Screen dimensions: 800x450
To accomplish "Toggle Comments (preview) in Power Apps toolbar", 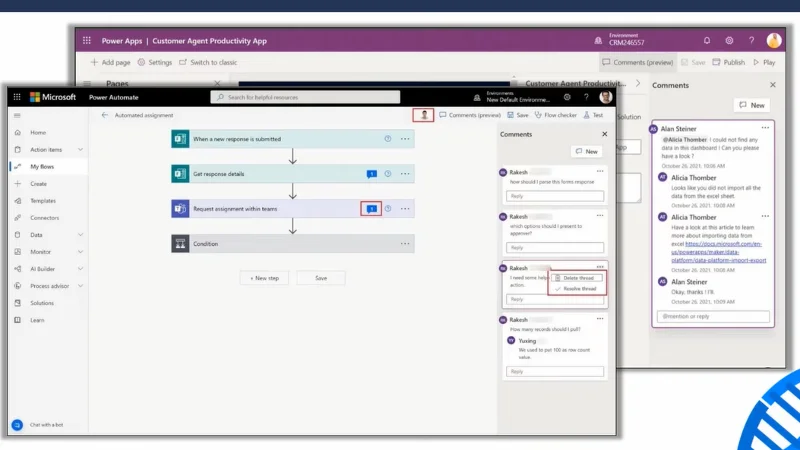I will [638, 62].
